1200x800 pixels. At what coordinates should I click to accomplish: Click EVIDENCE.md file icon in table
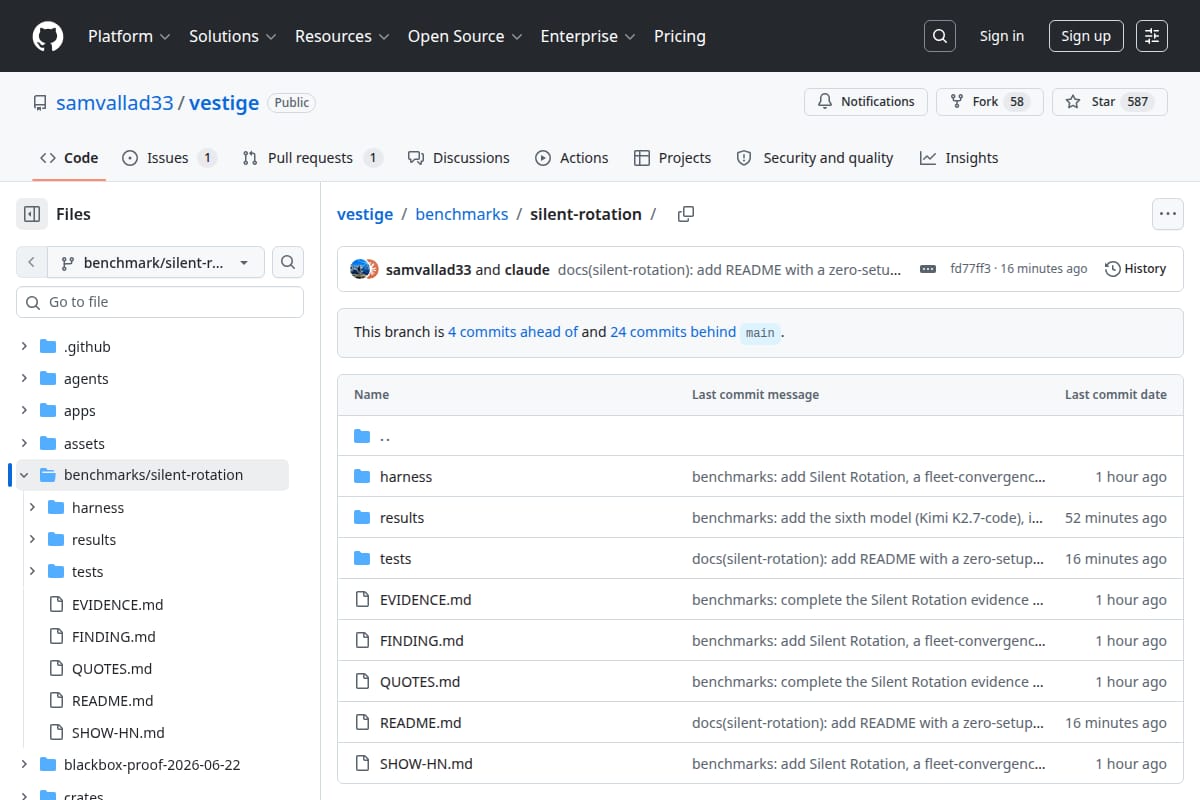(362, 600)
